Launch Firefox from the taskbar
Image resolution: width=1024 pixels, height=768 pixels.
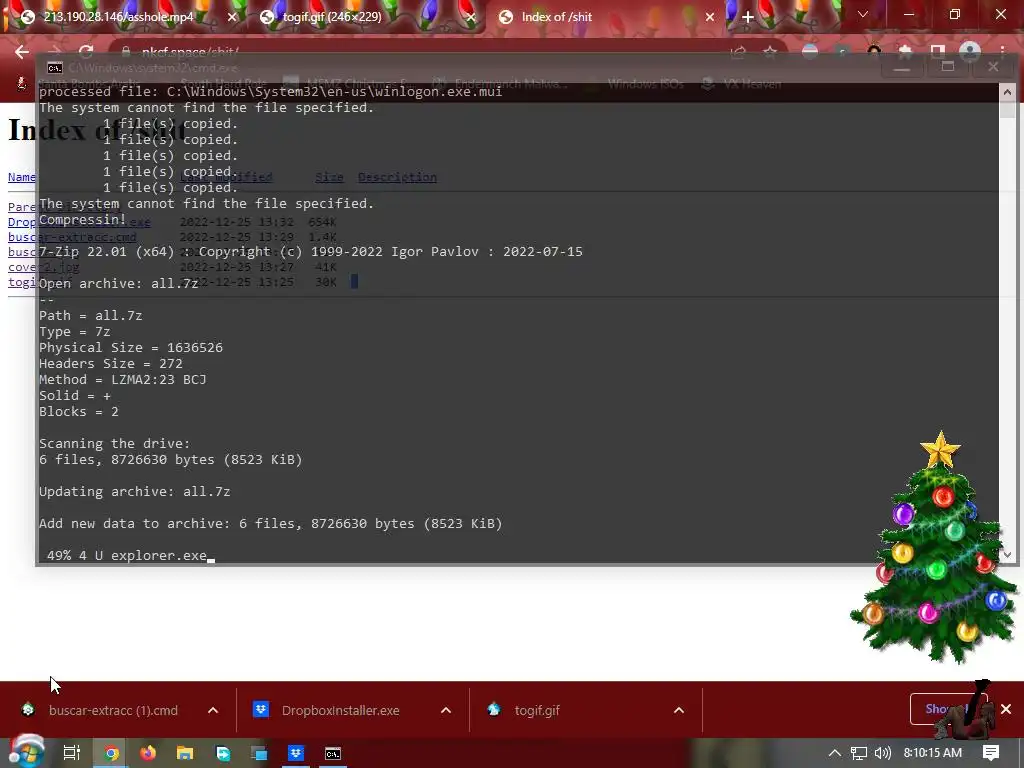148,753
